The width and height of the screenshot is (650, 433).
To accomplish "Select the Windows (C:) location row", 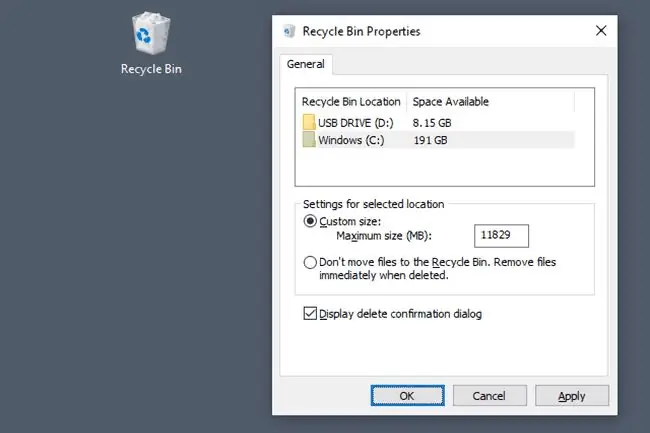I will pos(438,140).
